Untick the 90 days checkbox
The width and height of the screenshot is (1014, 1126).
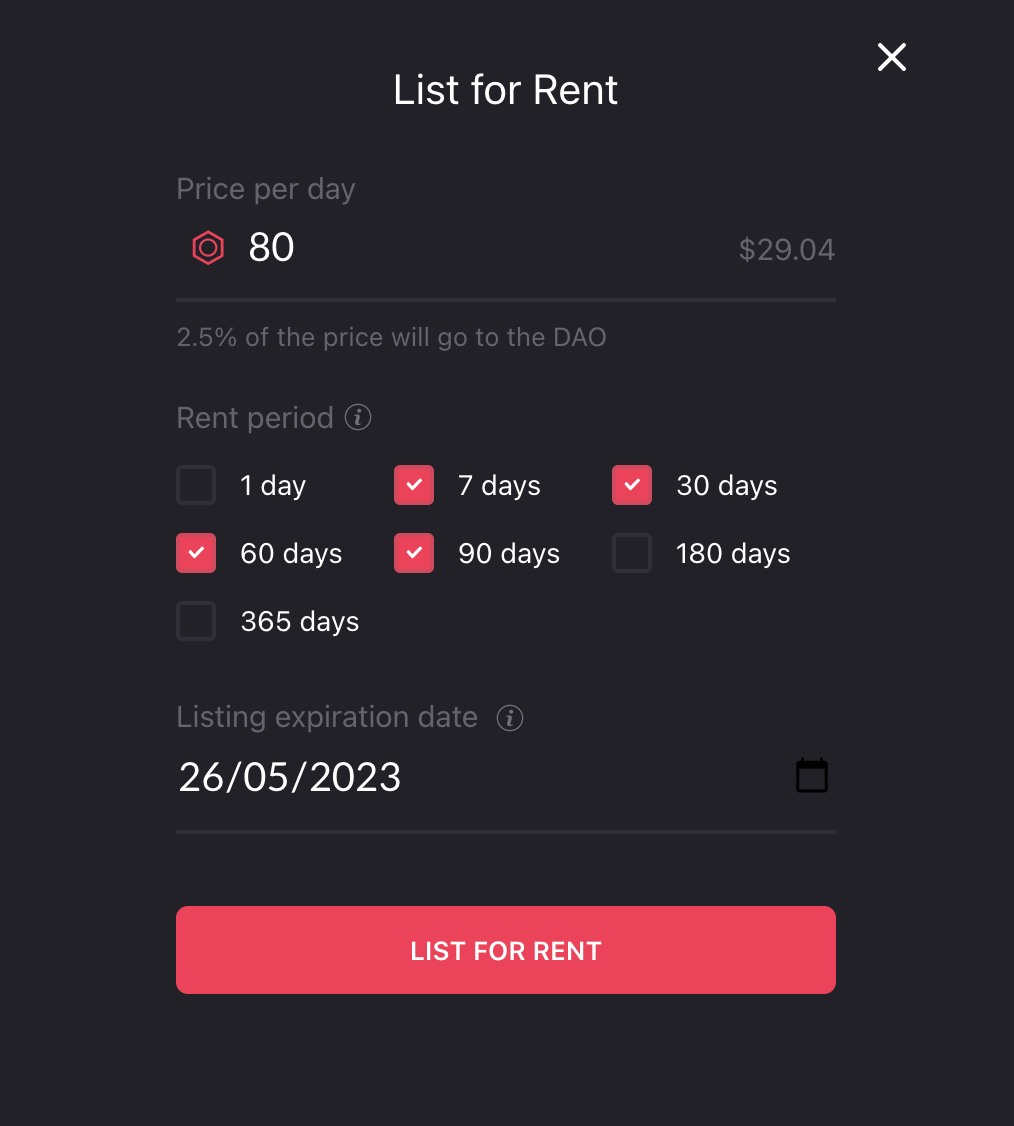pyautogui.click(x=414, y=554)
